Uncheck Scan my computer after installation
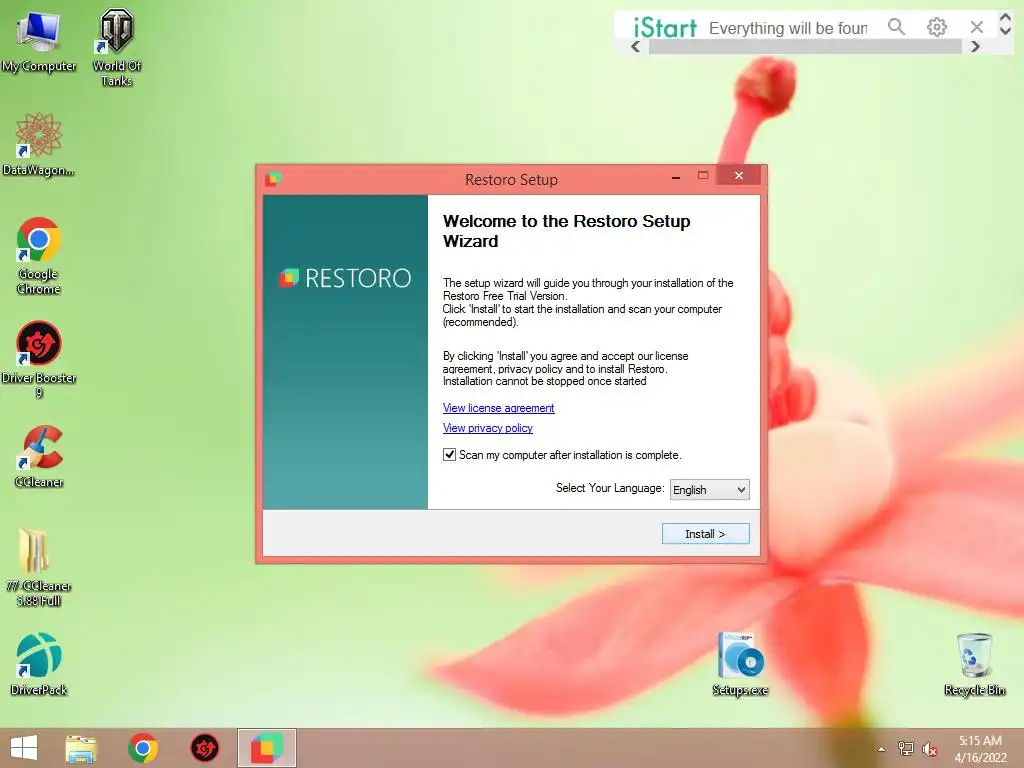The width and height of the screenshot is (1024, 768). click(x=449, y=455)
